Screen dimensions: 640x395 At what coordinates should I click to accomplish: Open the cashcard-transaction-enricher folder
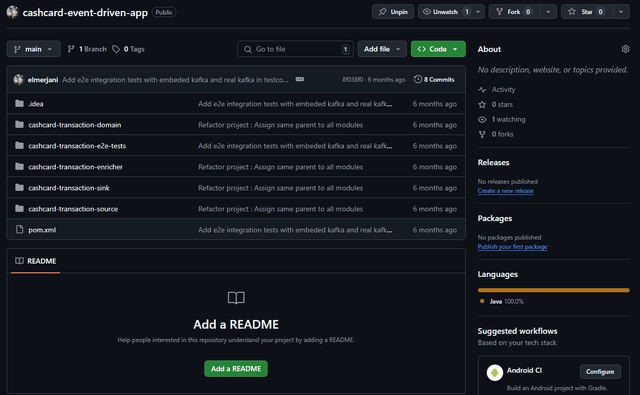tap(76, 167)
